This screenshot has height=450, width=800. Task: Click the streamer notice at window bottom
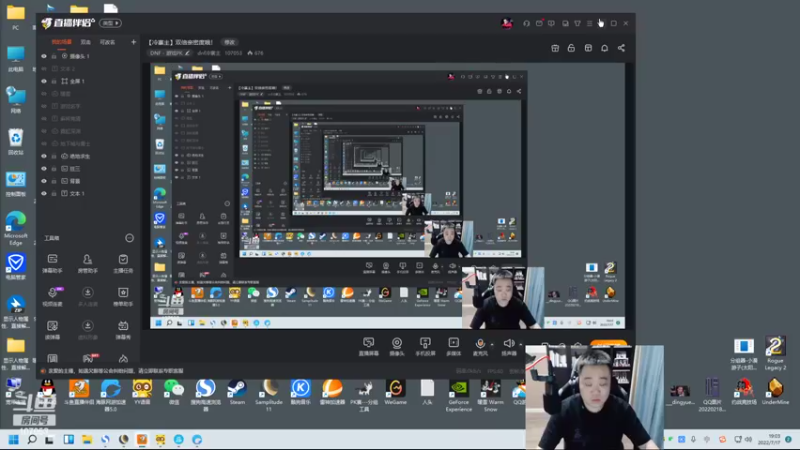[x=115, y=371]
